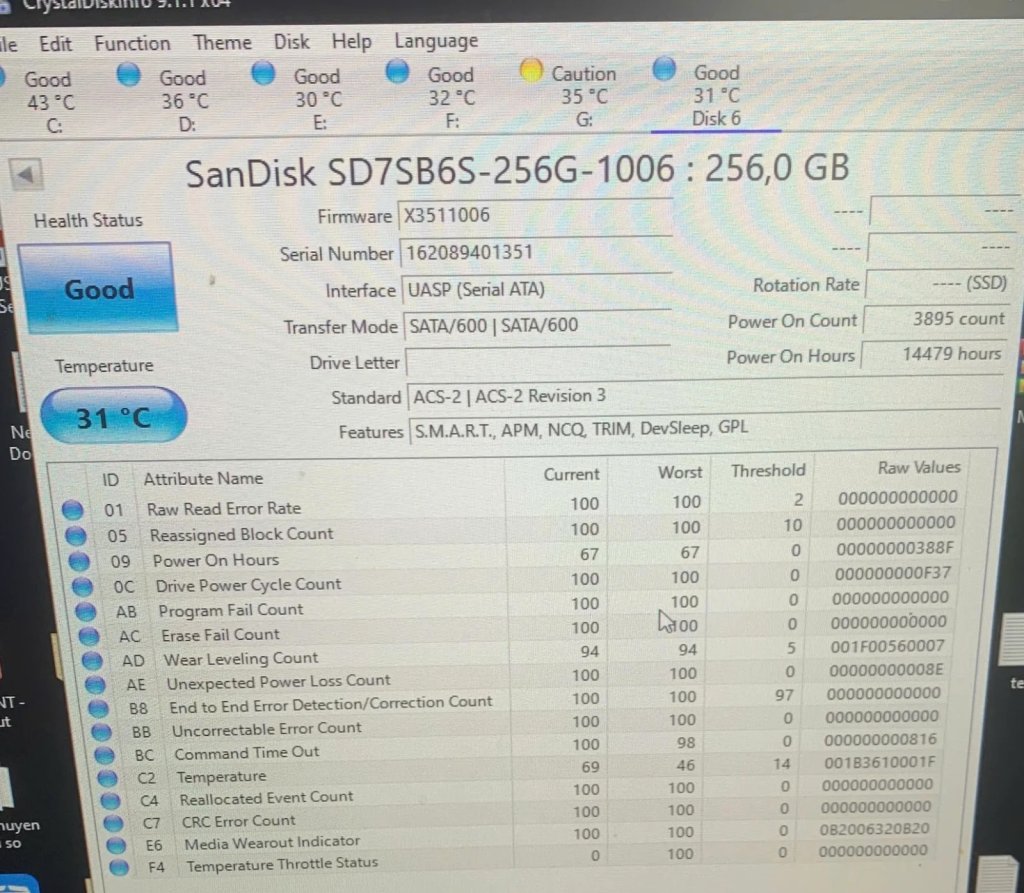This screenshot has width=1024, height=893.
Task: Click the blue status orb for Disk 6
Action: click(664, 68)
